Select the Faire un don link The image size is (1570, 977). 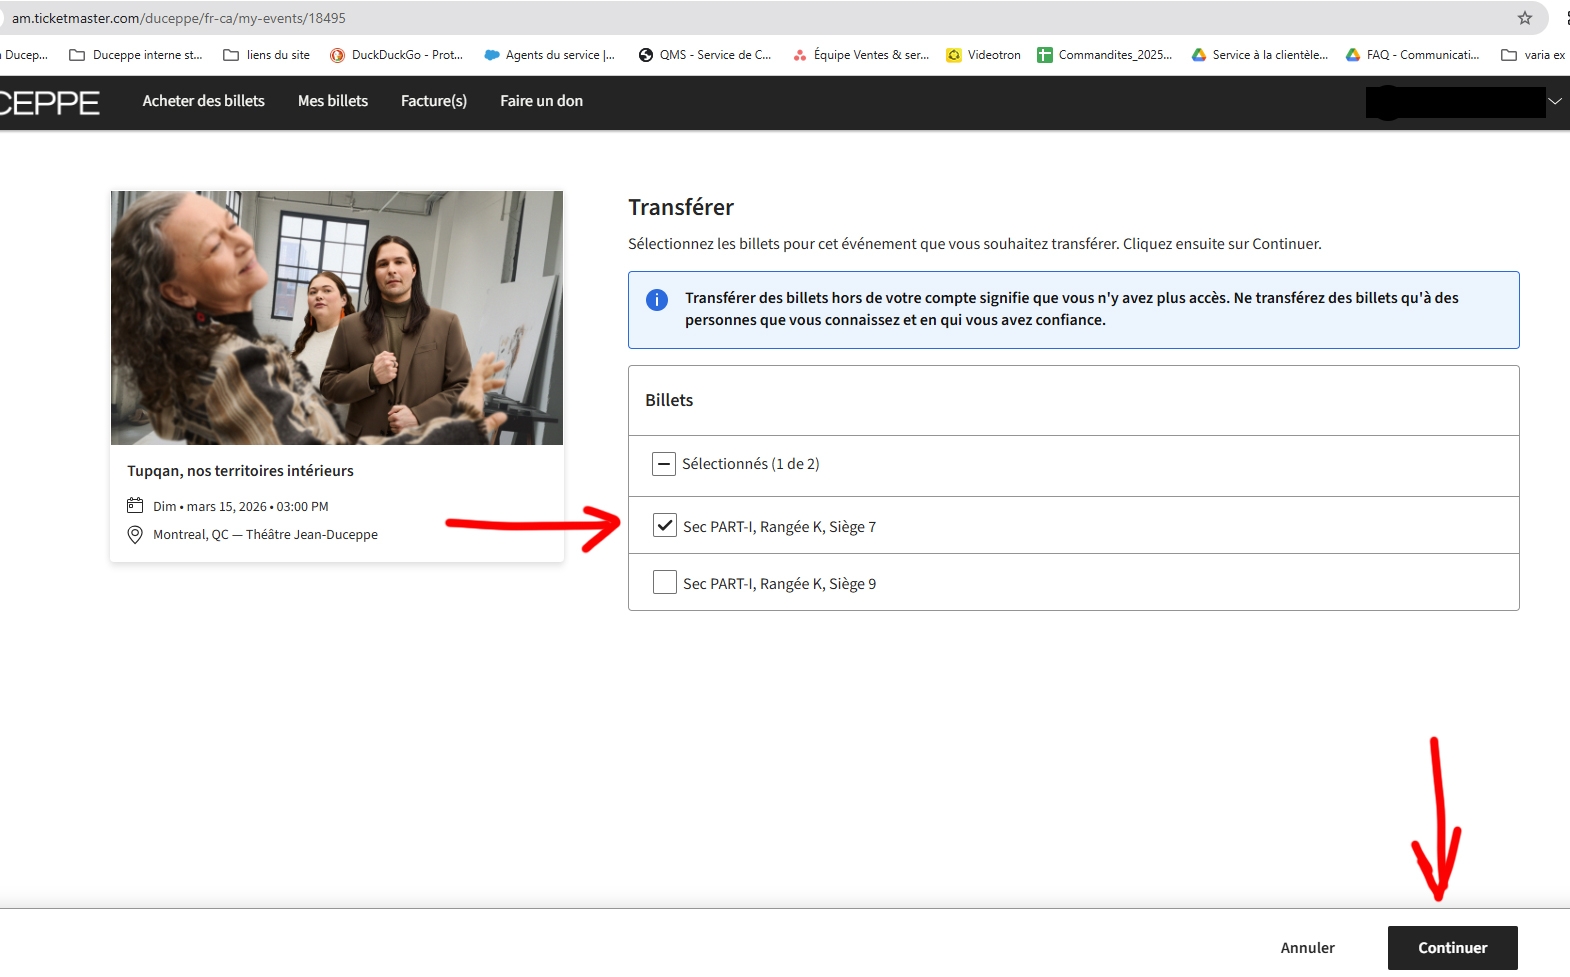coord(541,101)
